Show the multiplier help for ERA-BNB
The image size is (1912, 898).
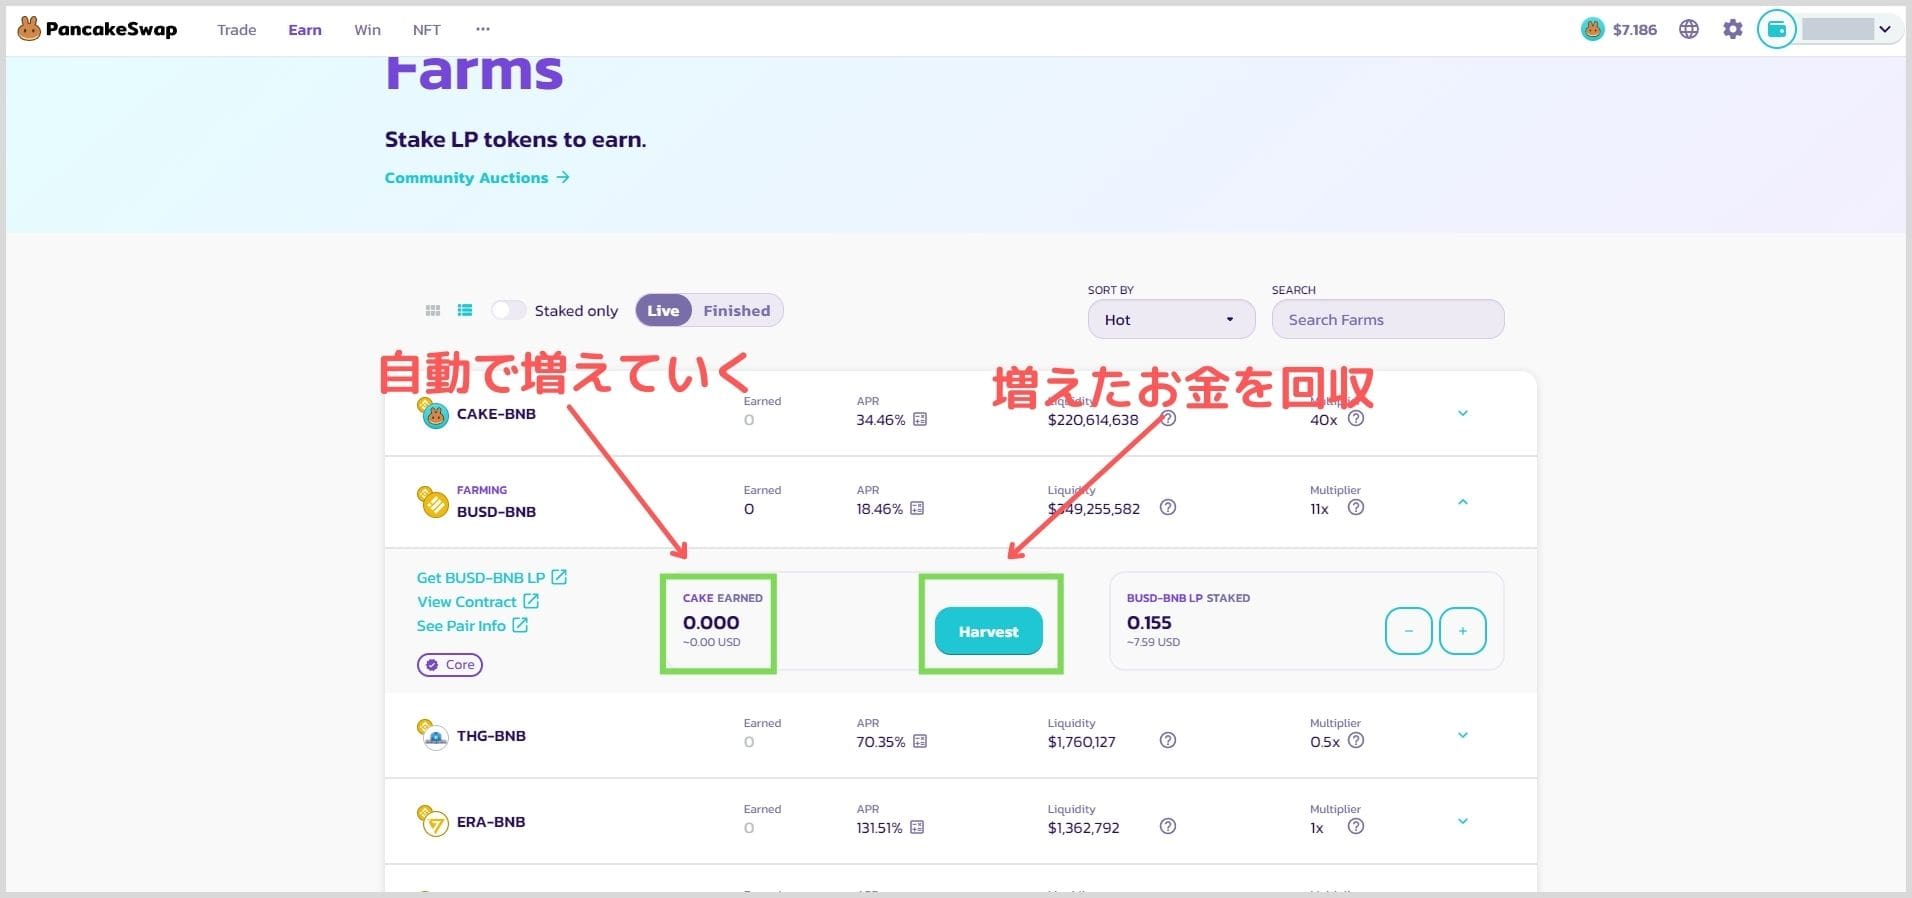(x=1356, y=826)
